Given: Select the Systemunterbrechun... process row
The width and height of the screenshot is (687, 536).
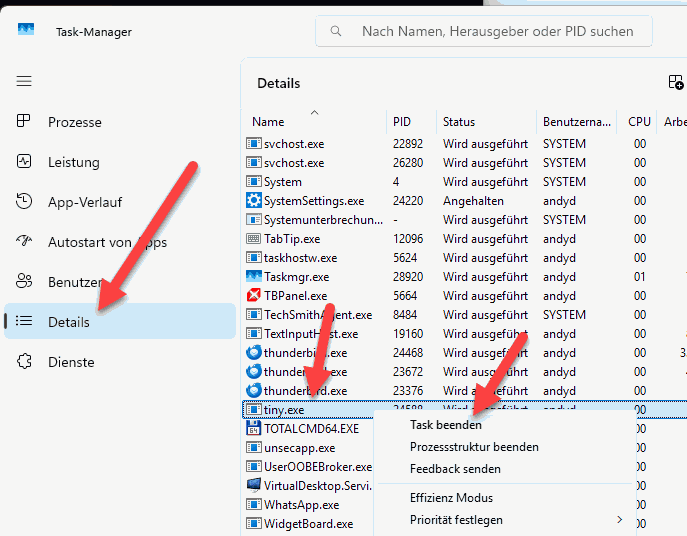Looking at the screenshot, I should tap(464, 219).
